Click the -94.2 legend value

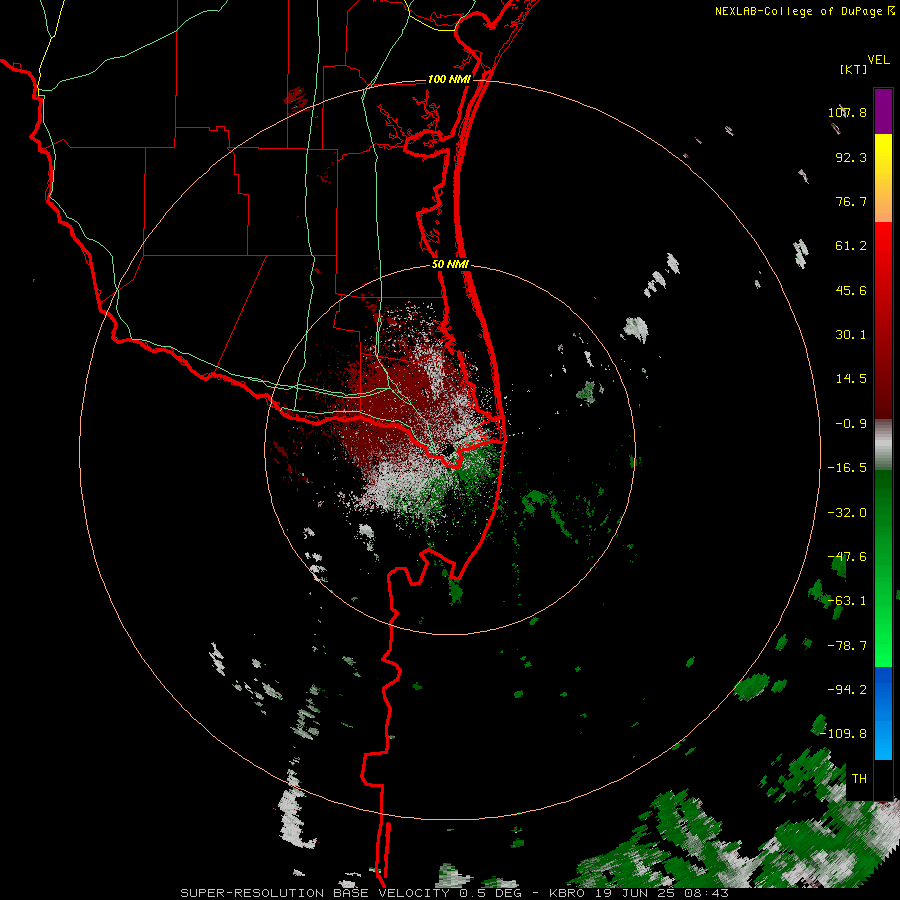pyautogui.click(x=847, y=689)
